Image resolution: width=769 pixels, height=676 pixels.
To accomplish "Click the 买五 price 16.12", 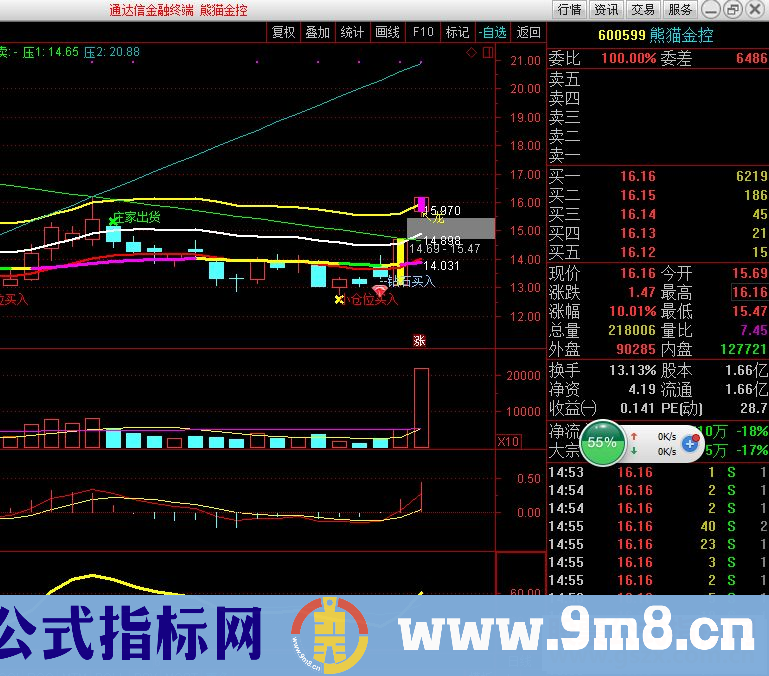I will coord(638,252).
